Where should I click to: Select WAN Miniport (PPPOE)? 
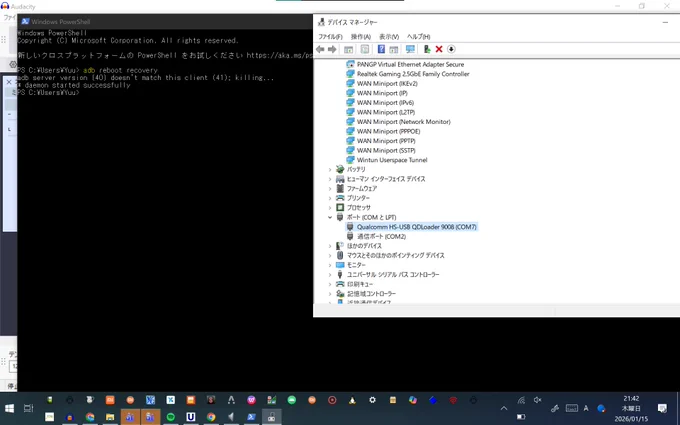pyautogui.click(x=388, y=131)
